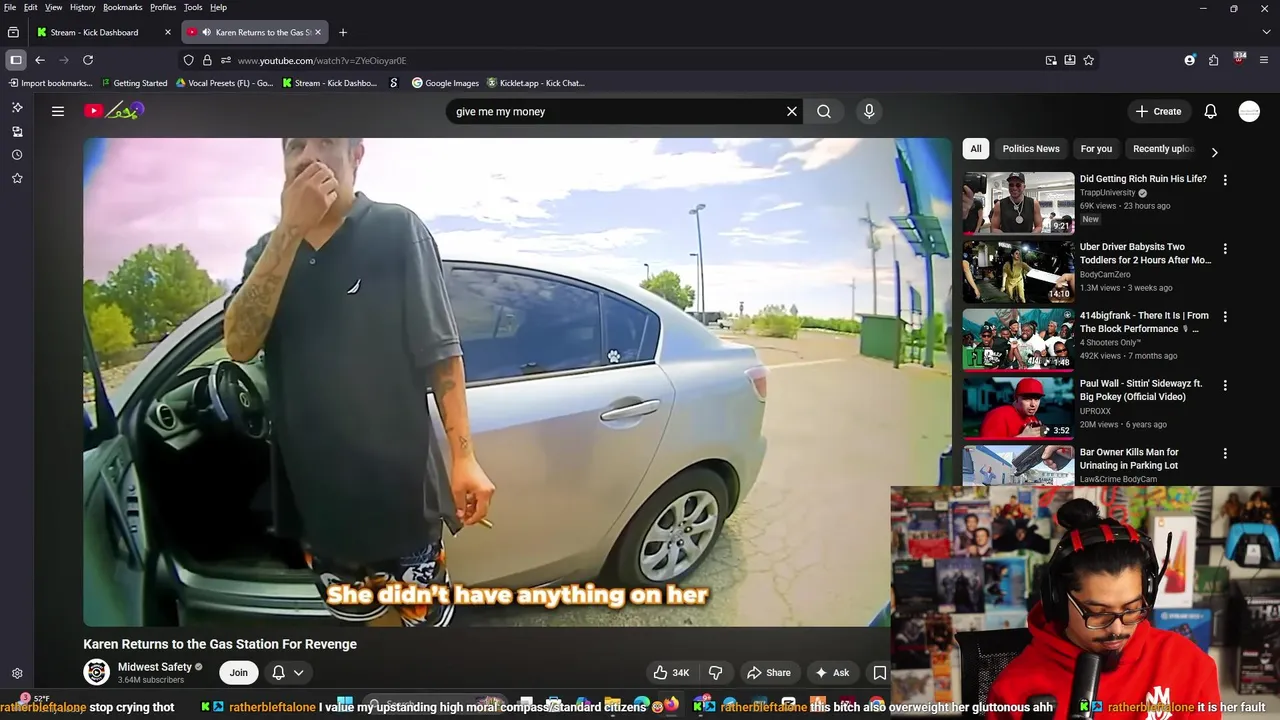Clear the search text with X

point(792,111)
